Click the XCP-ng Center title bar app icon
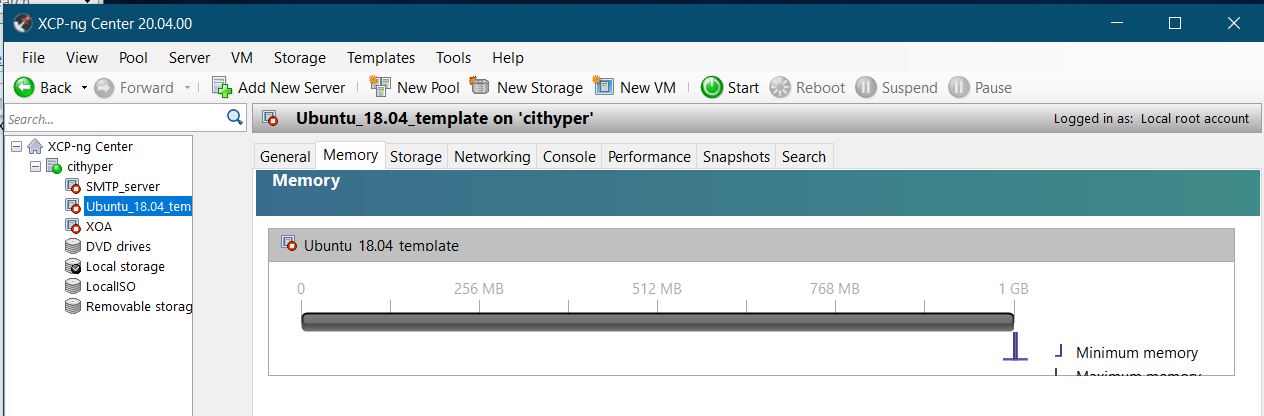Image resolution: width=1264 pixels, height=416 pixels. coord(23,23)
